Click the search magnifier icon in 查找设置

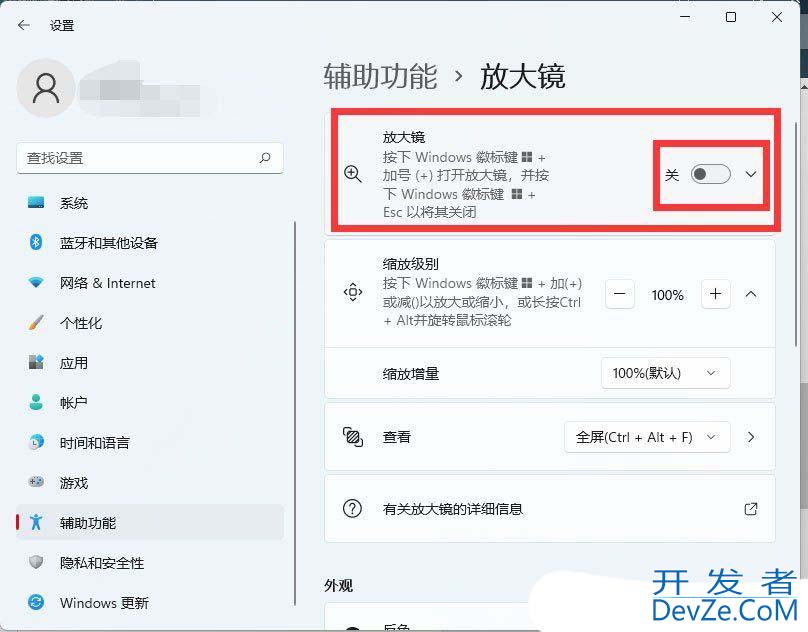coord(265,158)
